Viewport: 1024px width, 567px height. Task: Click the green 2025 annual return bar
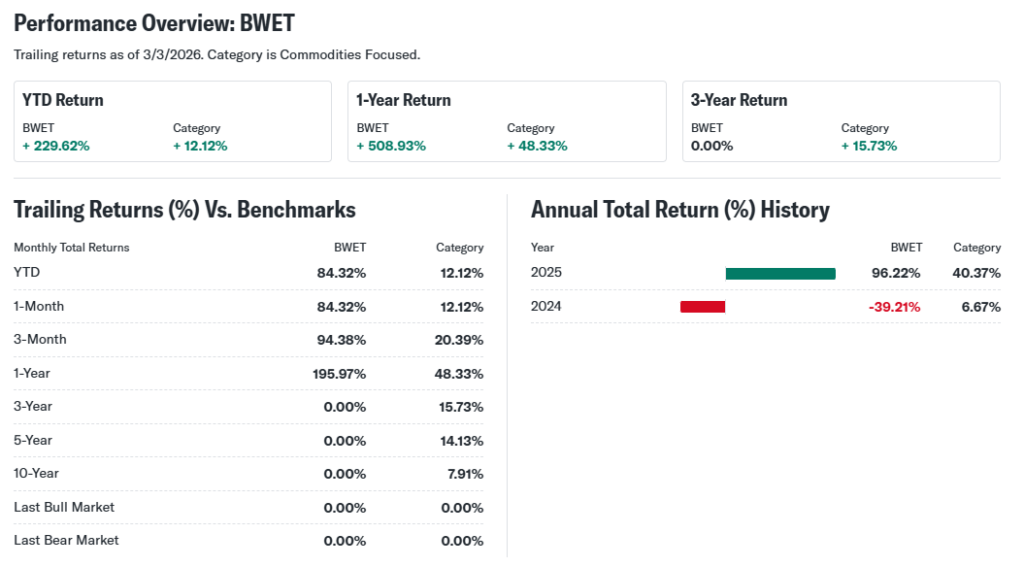click(x=780, y=273)
